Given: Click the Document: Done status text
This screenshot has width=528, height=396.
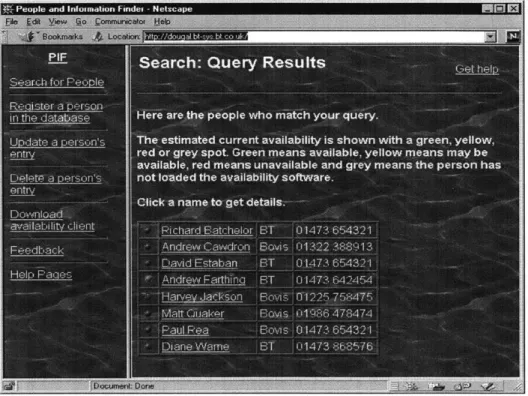Looking at the screenshot, I should tap(124, 386).
